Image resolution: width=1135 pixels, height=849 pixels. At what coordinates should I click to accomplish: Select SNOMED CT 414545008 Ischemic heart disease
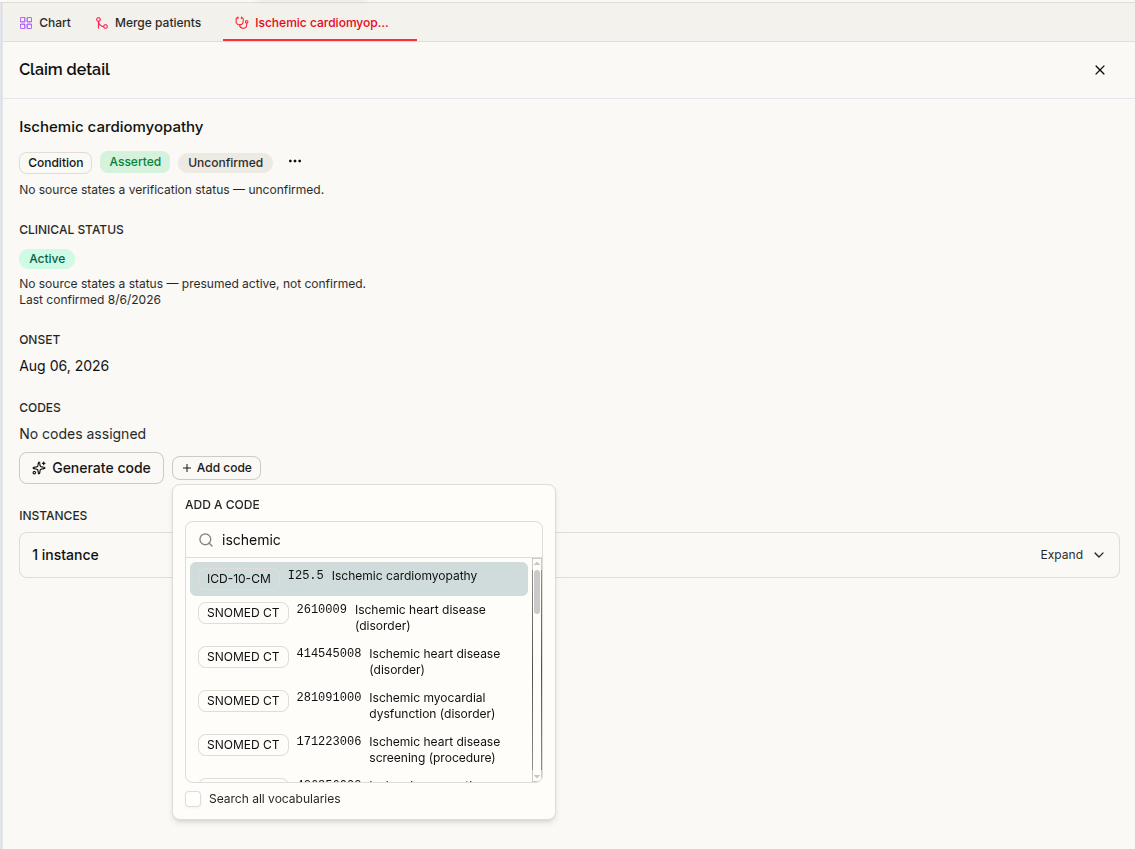click(359, 662)
